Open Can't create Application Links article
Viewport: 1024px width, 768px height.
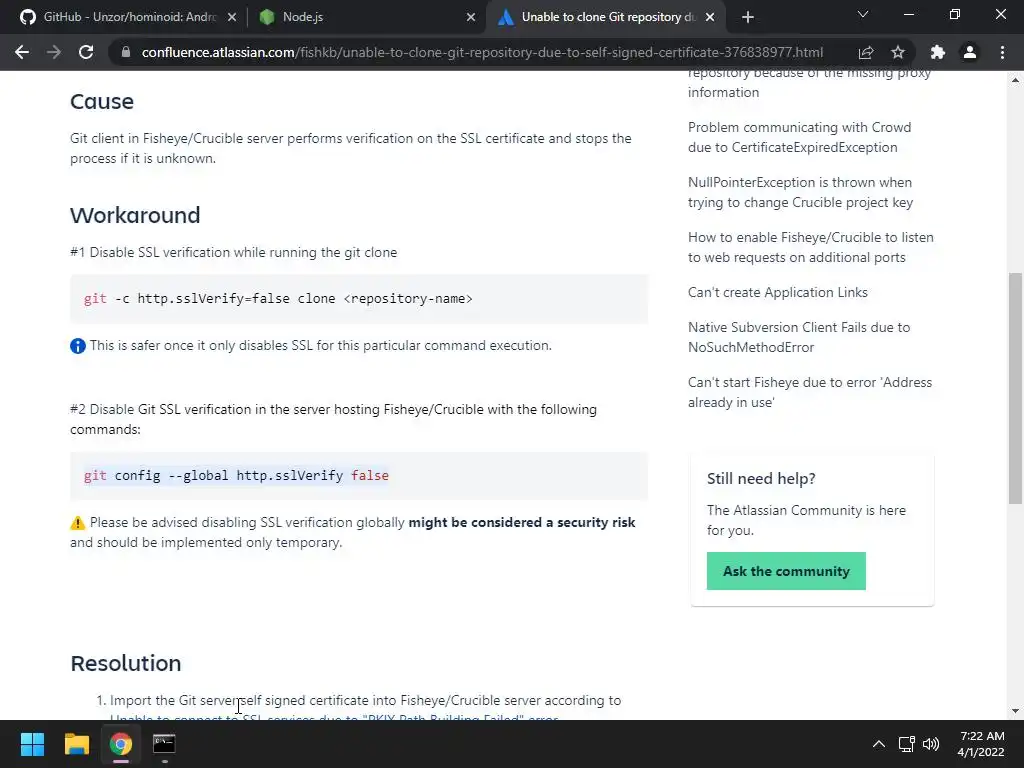(x=778, y=292)
